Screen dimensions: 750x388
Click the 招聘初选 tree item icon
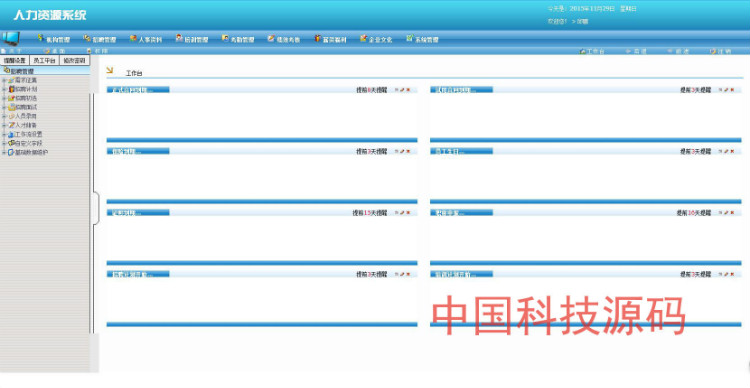pyautogui.click(x=11, y=98)
